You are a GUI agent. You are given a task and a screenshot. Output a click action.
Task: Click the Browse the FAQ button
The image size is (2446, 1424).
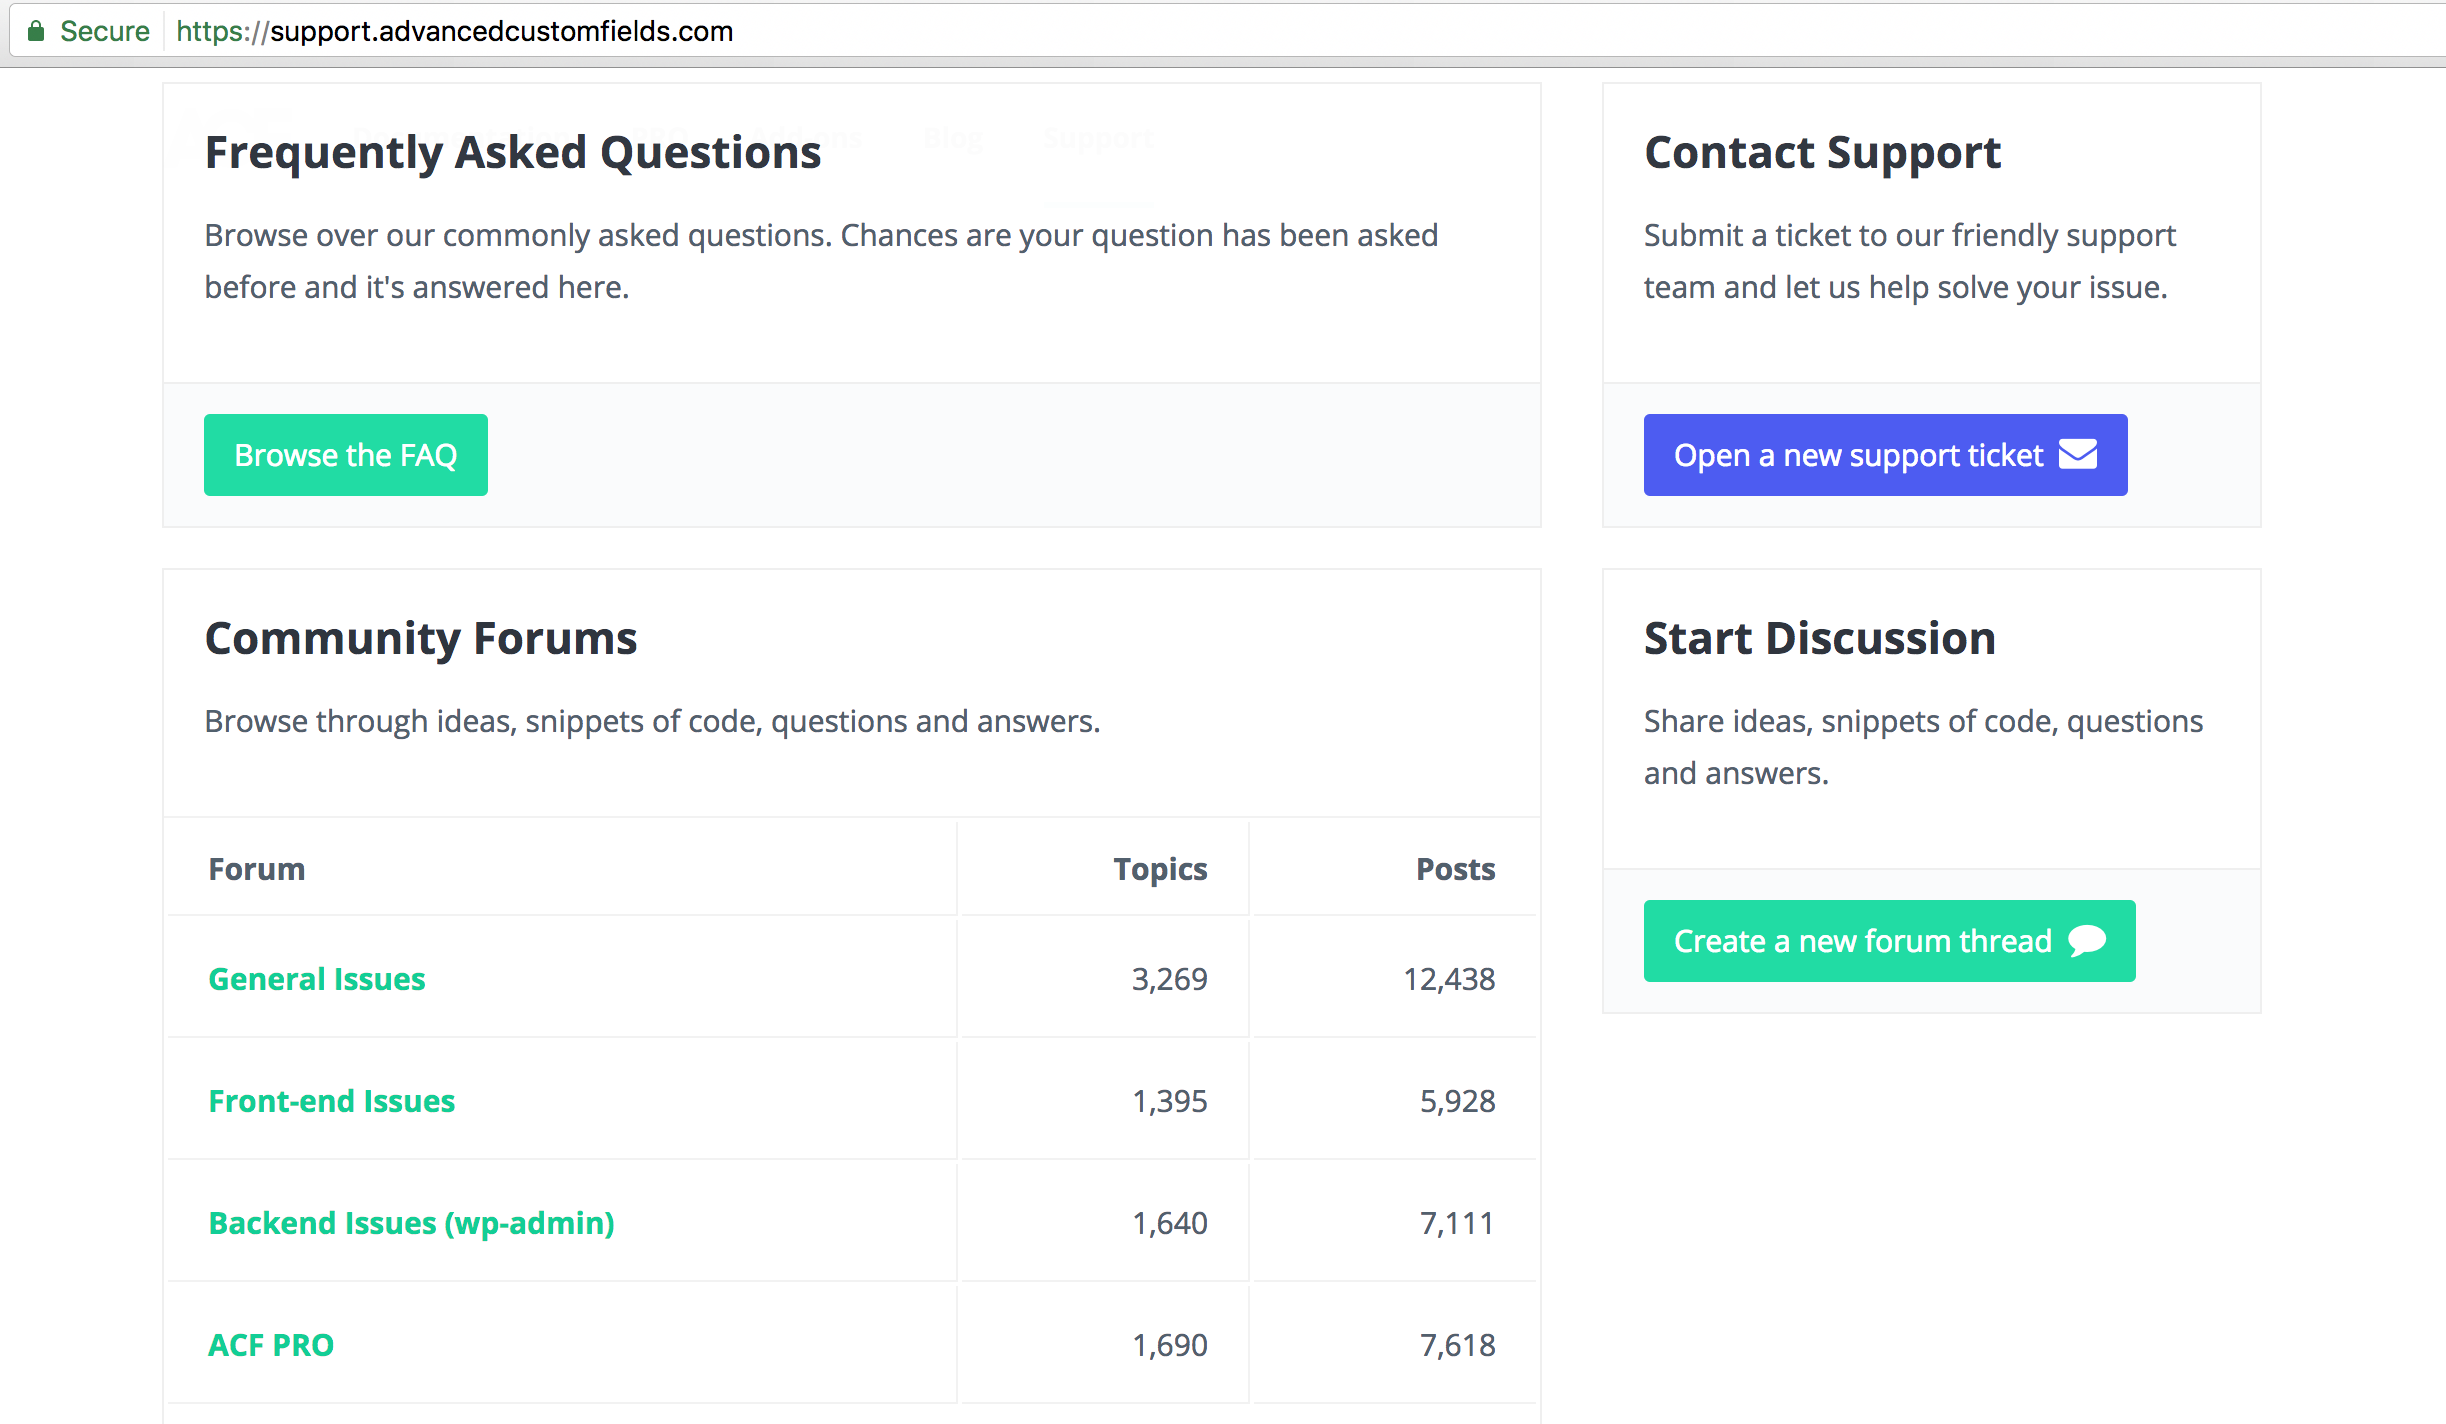pos(346,455)
